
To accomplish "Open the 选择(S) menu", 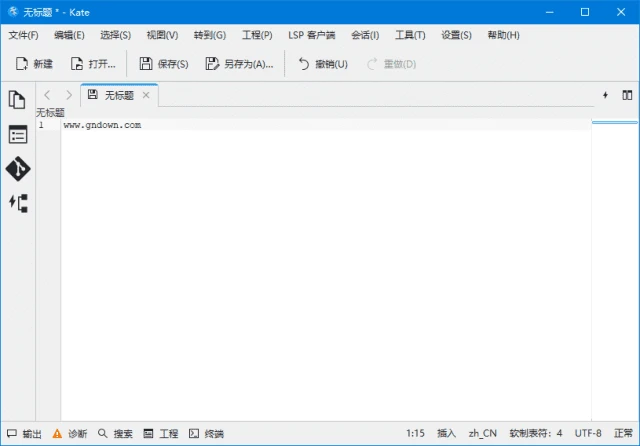I will point(116,35).
